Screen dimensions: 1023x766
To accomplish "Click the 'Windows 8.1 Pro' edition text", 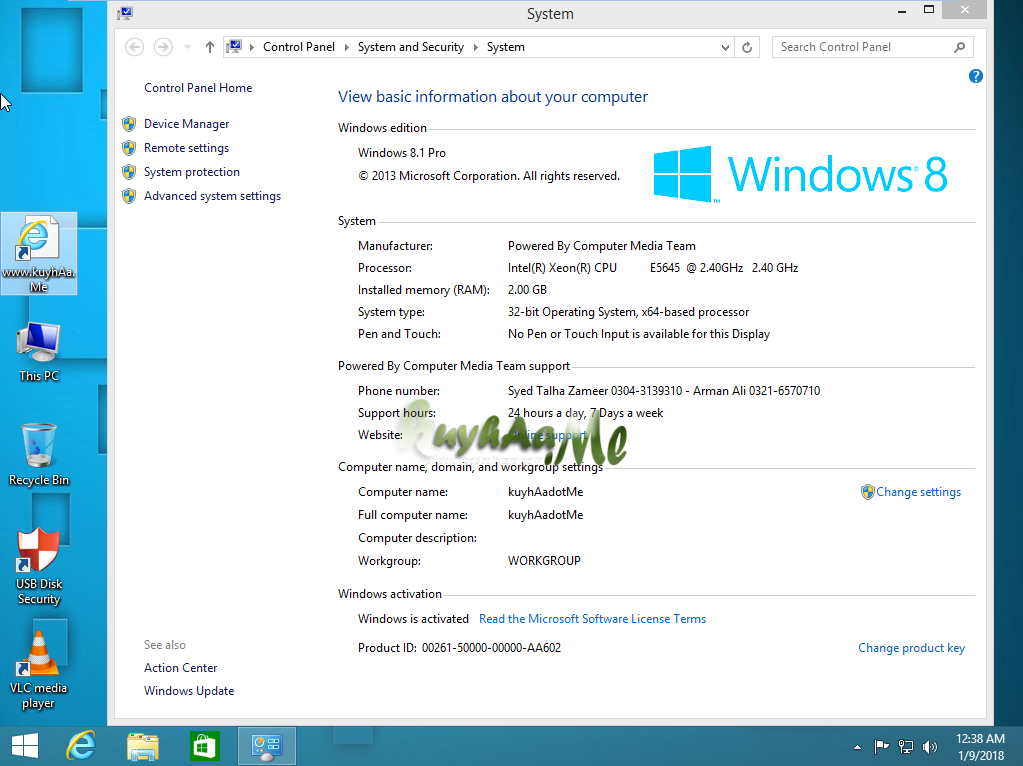I will tap(402, 153).
